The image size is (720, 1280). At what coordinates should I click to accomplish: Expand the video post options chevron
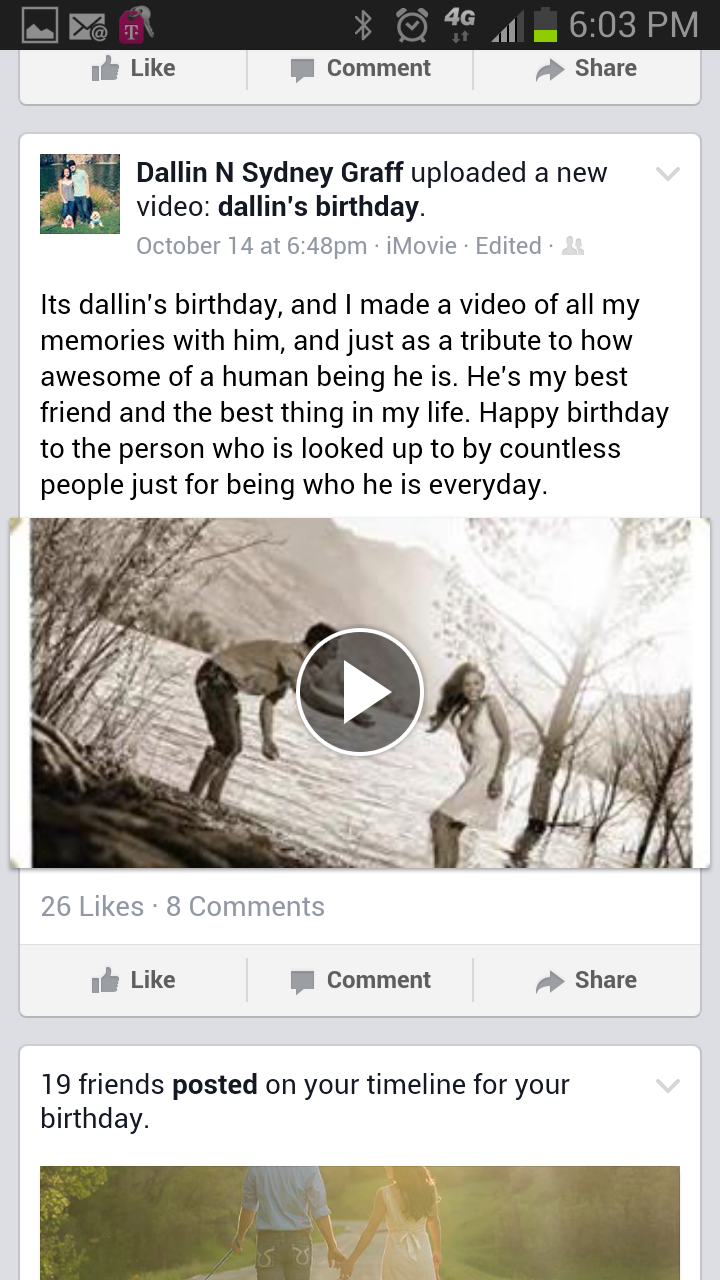point(667,174)
